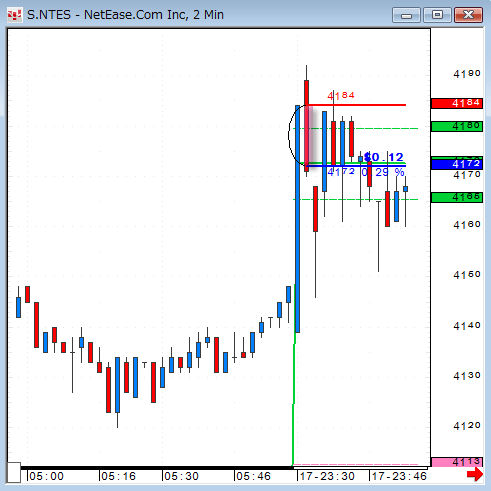Click the green 4180 price label
The image size is (491, 491).
click(457, 126)
